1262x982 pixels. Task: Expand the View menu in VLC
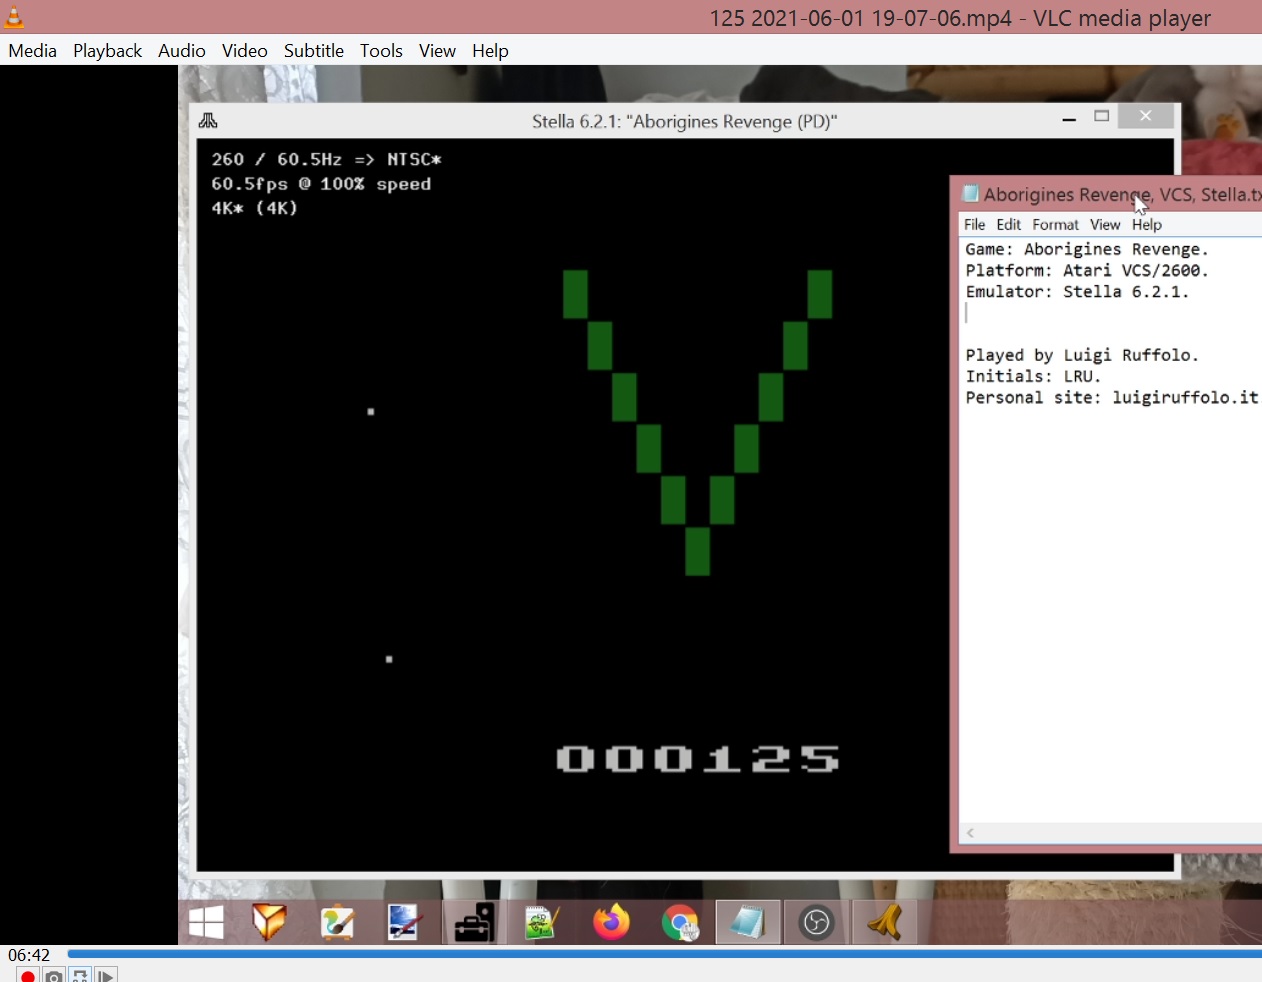point(437,51)
